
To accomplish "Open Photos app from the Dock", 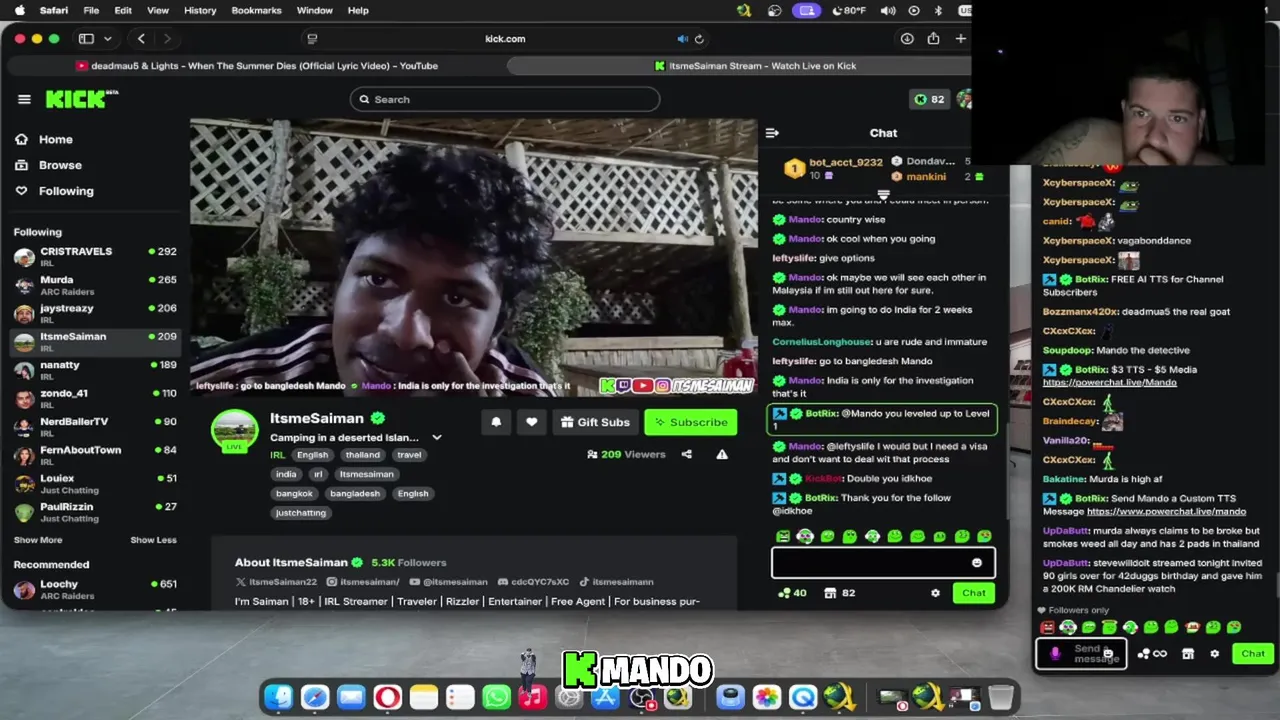I will (767, 697).
